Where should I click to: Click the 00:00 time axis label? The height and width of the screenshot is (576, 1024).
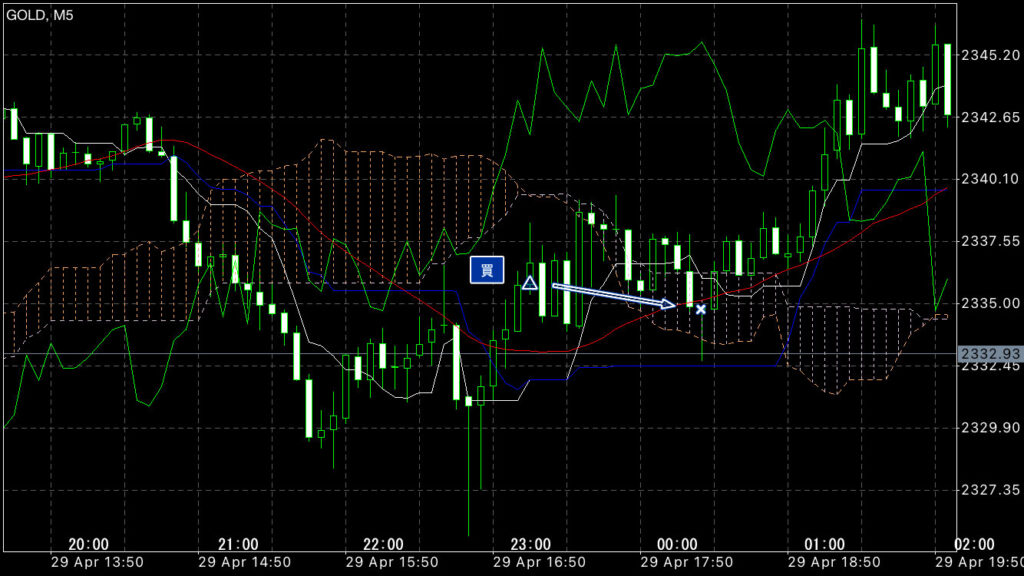678,544
